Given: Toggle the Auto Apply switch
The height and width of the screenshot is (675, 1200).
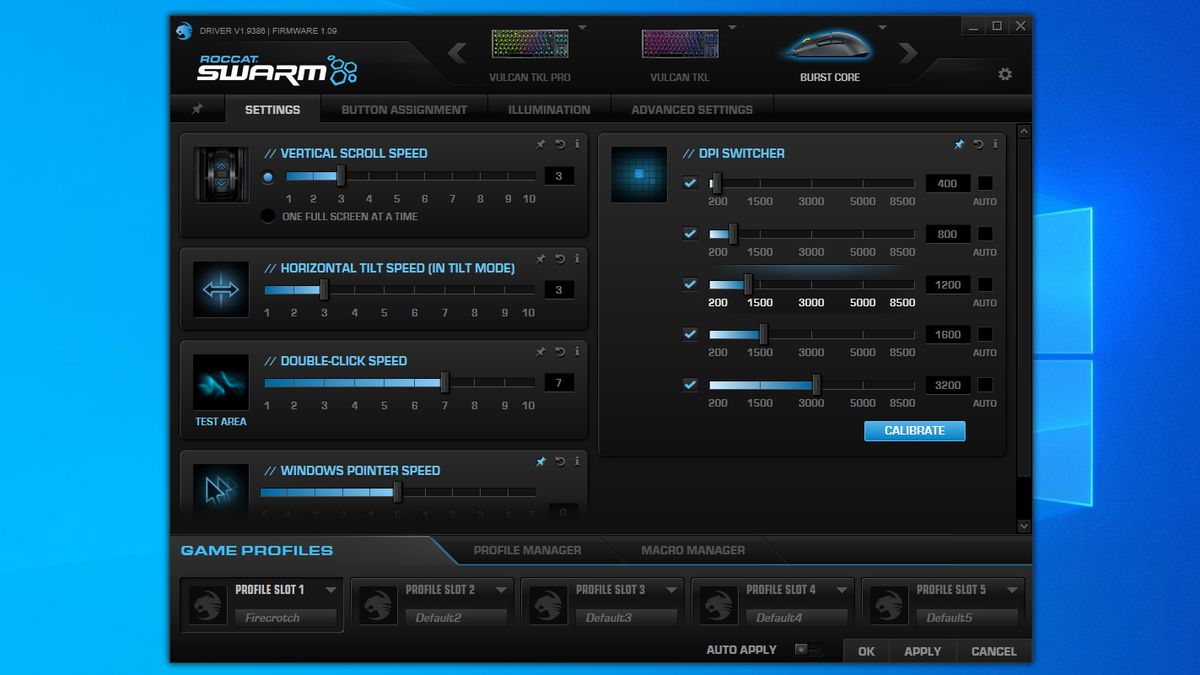Looking at the screenshot, I should (x=807, y=650).
